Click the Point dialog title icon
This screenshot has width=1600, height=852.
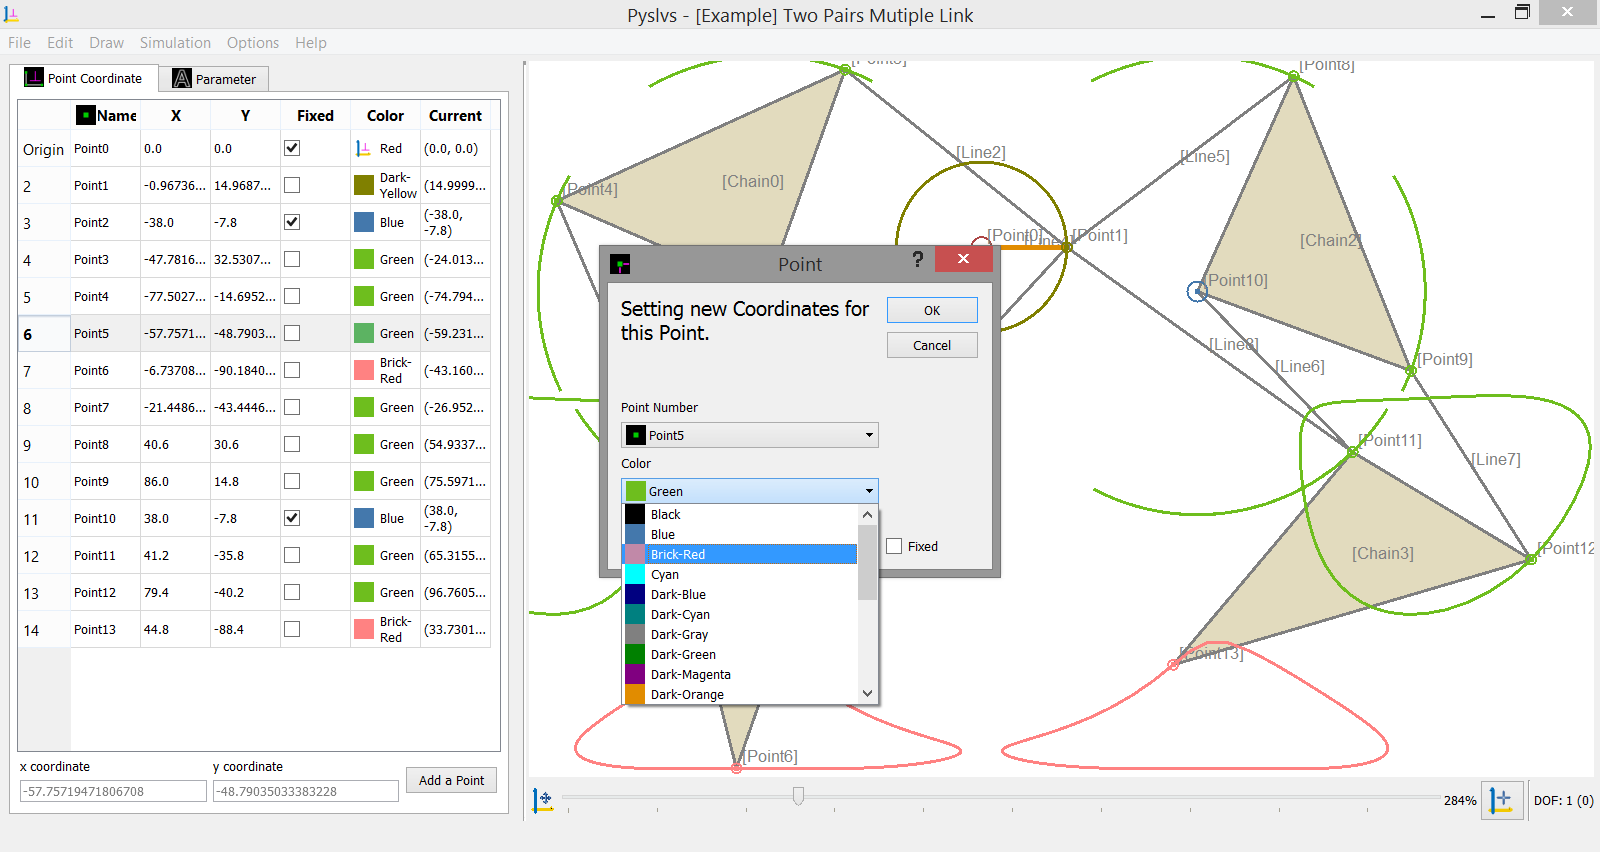coord(620,264)
